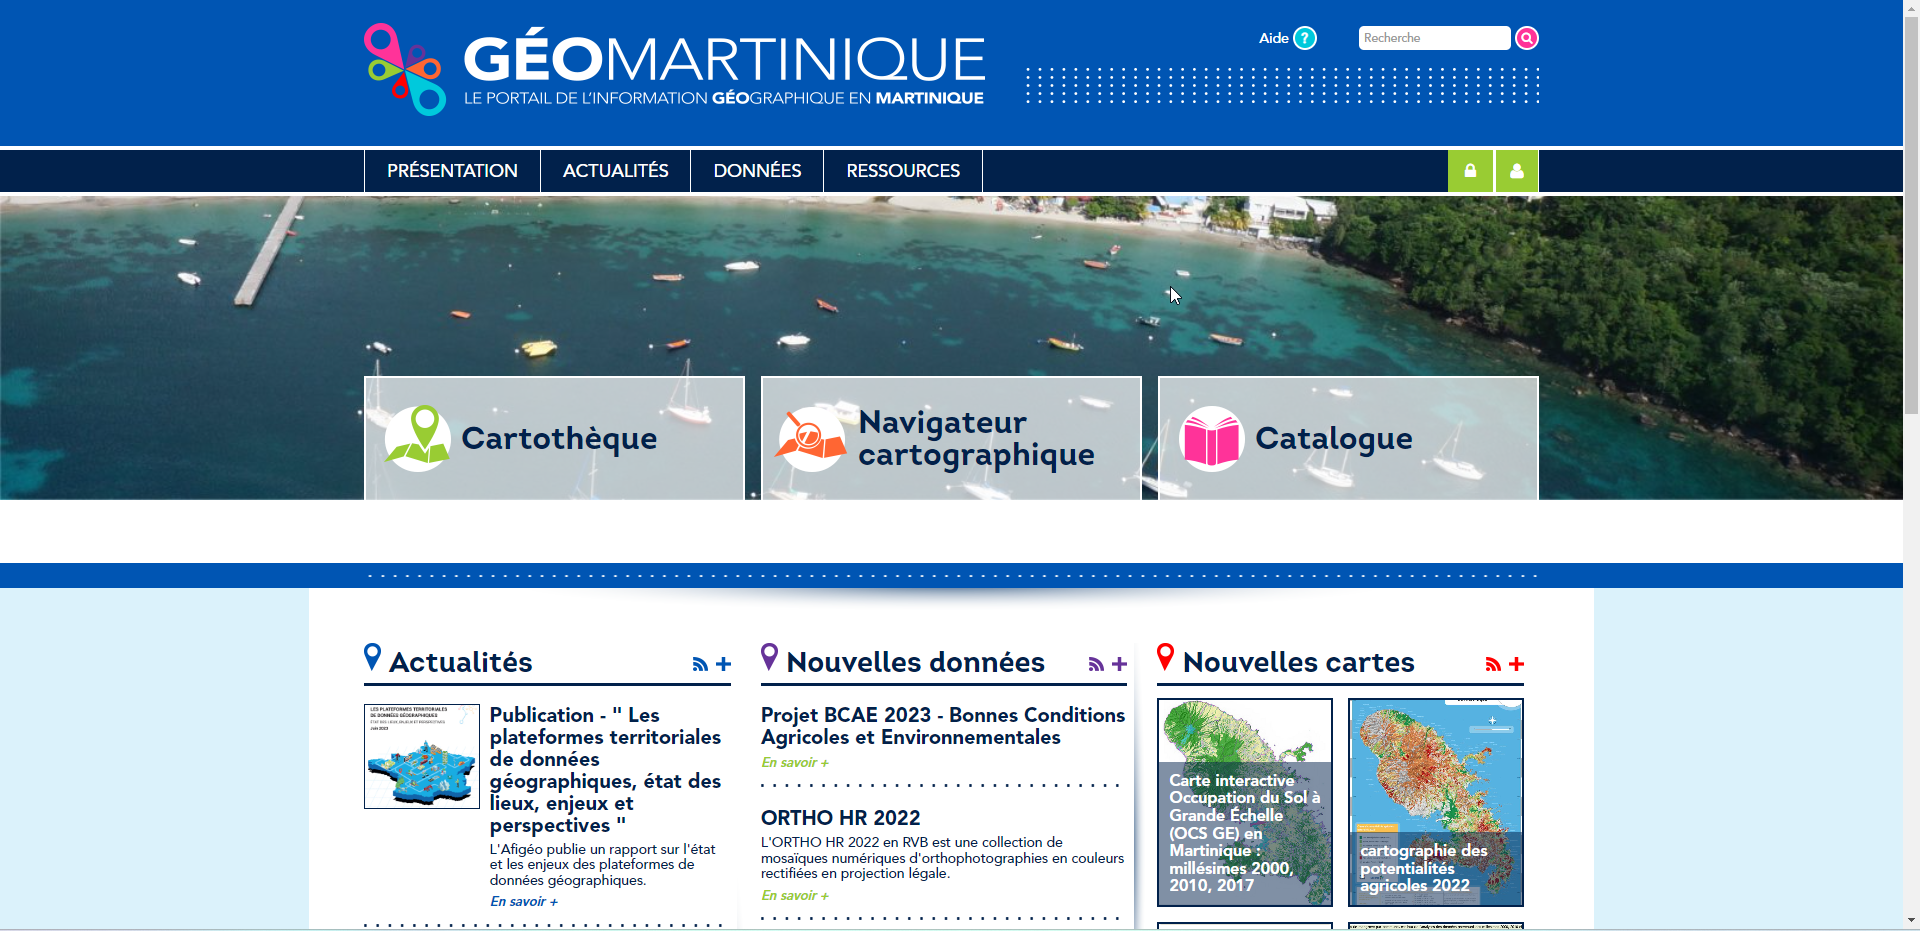Click En savoir + under ORTHO HR 2022

795,896
